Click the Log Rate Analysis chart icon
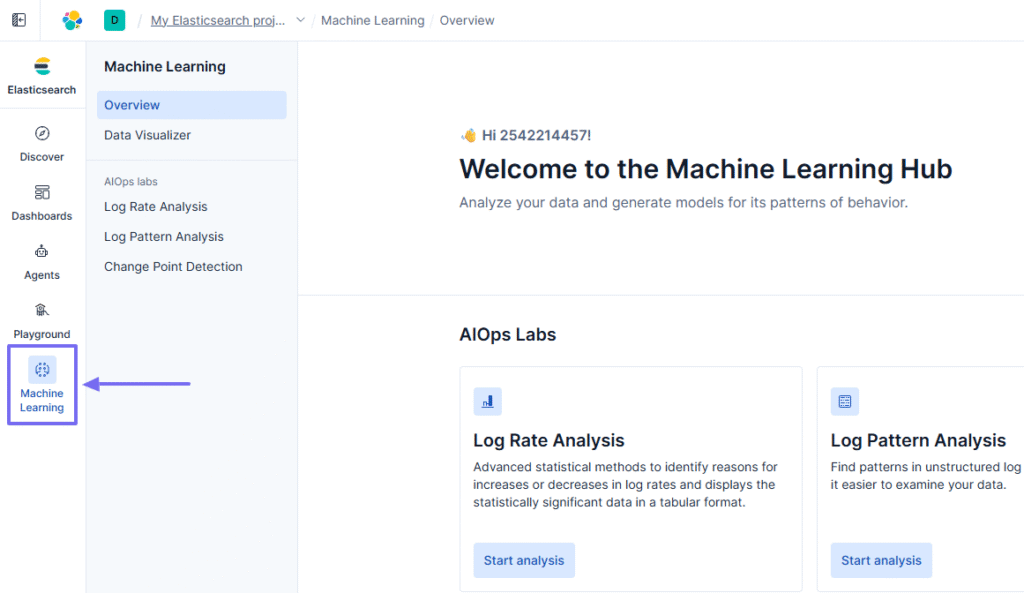This screenshot has height=593, width=1024. (x=487, y=401)
